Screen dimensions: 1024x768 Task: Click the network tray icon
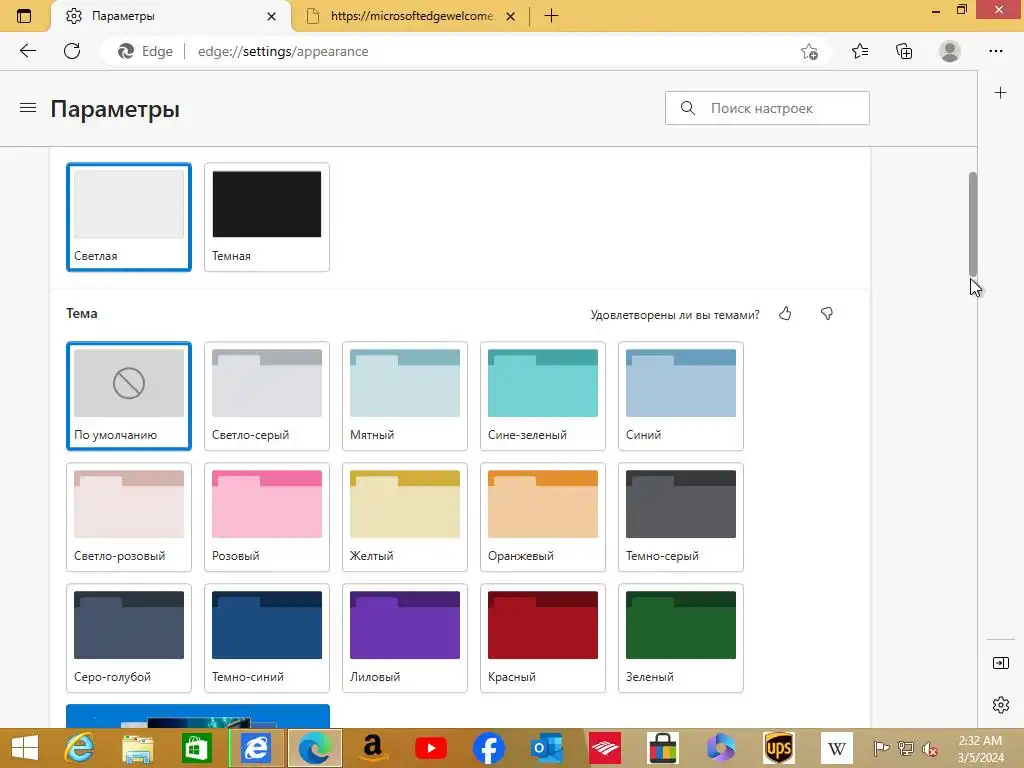coord(905,749)
